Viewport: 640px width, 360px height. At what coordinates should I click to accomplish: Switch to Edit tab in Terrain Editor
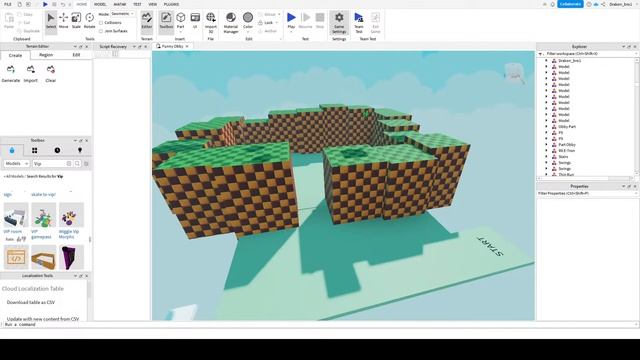coord(76,55)
